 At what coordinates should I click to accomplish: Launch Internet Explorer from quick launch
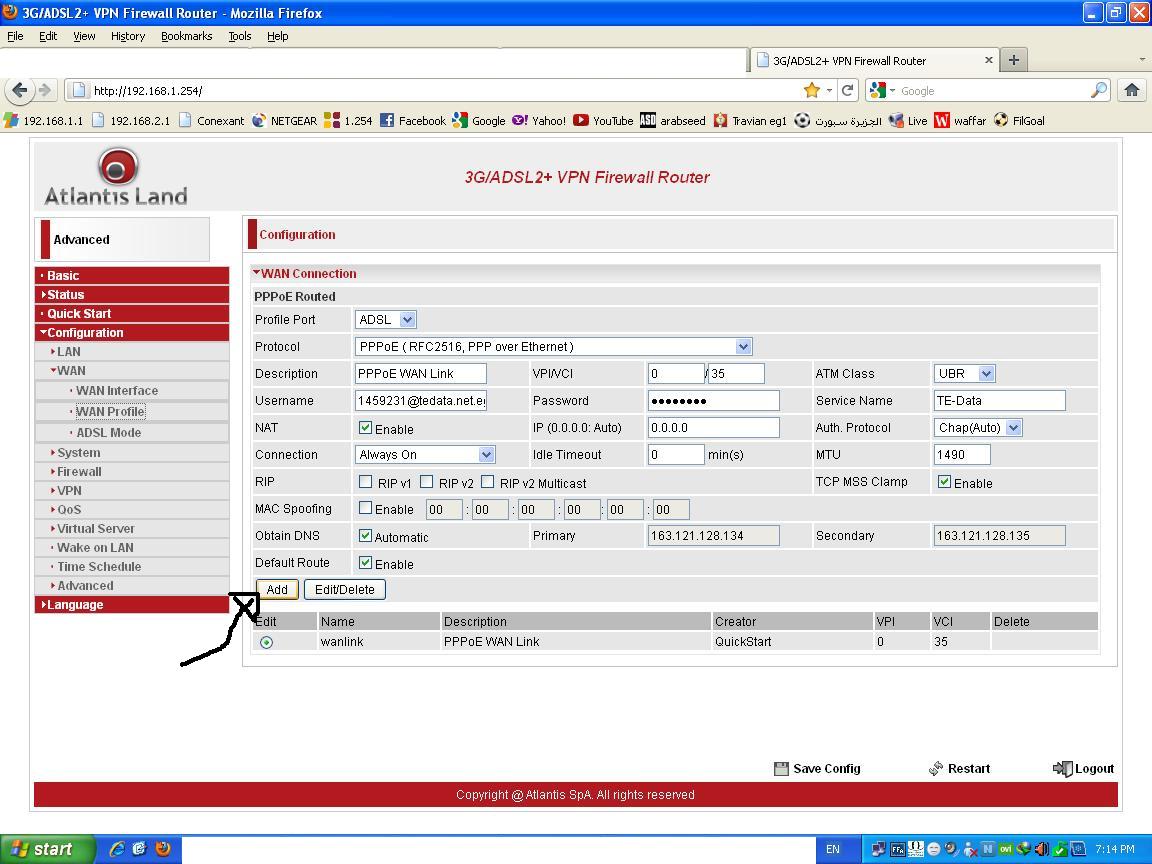pyautogui.click(x=117, y=849)
